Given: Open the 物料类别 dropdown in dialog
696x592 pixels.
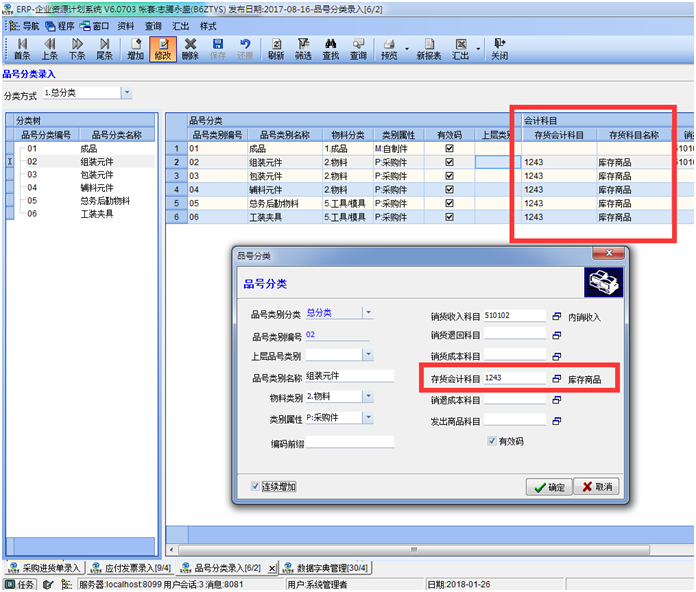Looking at the screenshot, I should (368, 397).
